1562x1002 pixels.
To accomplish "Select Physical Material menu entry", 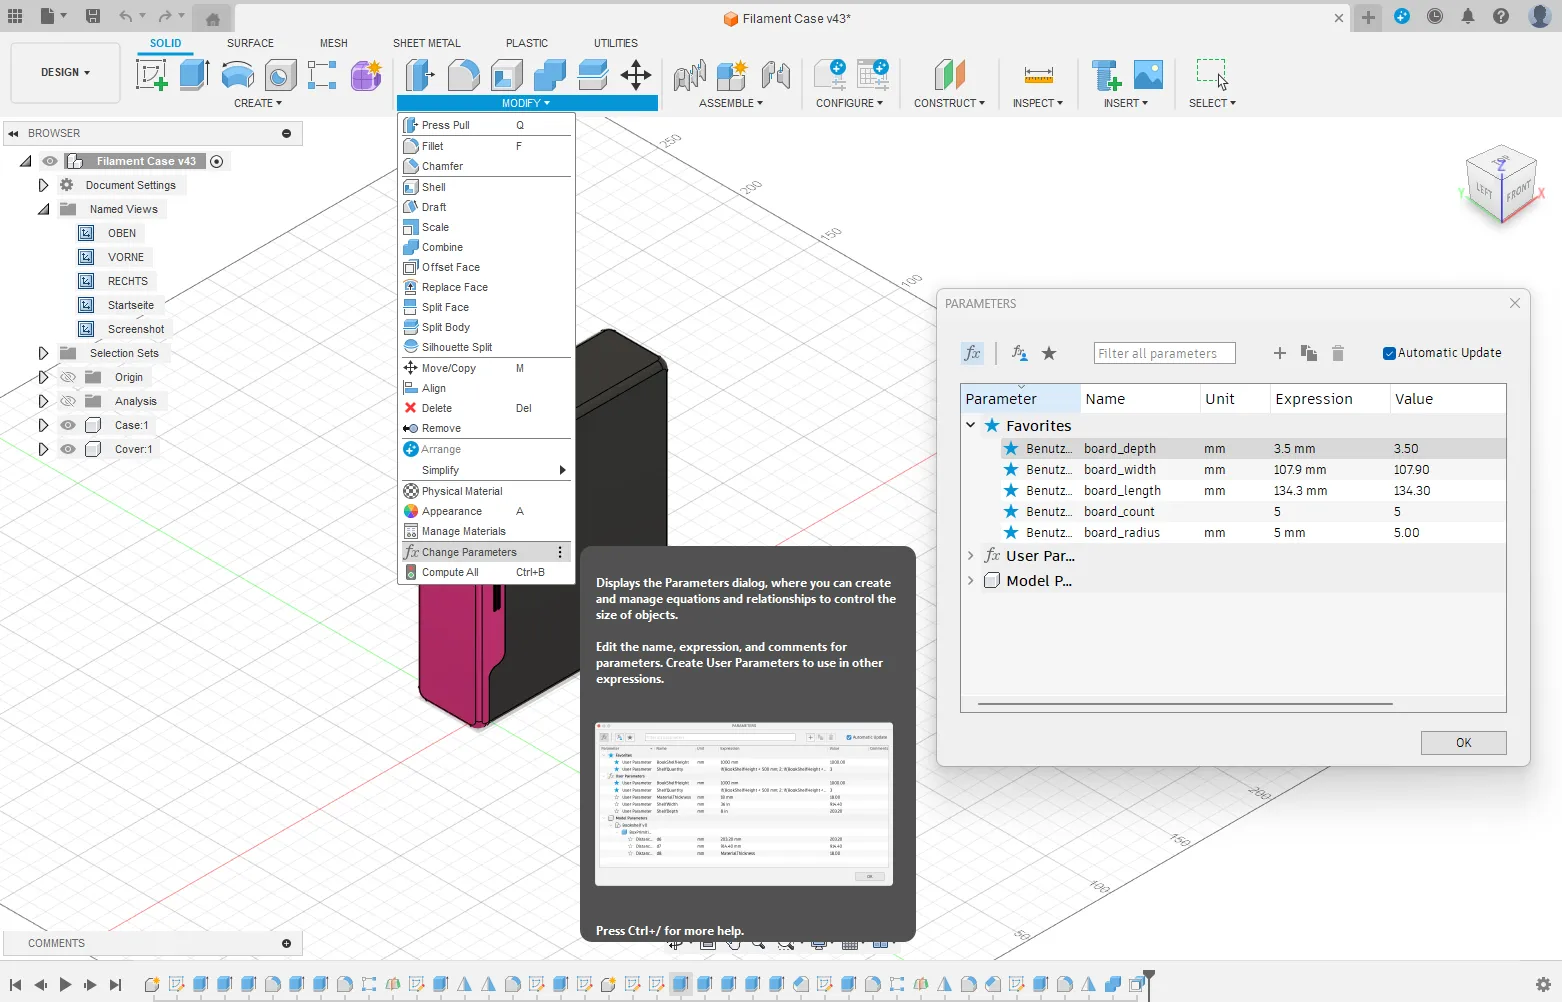I will 487,491.
